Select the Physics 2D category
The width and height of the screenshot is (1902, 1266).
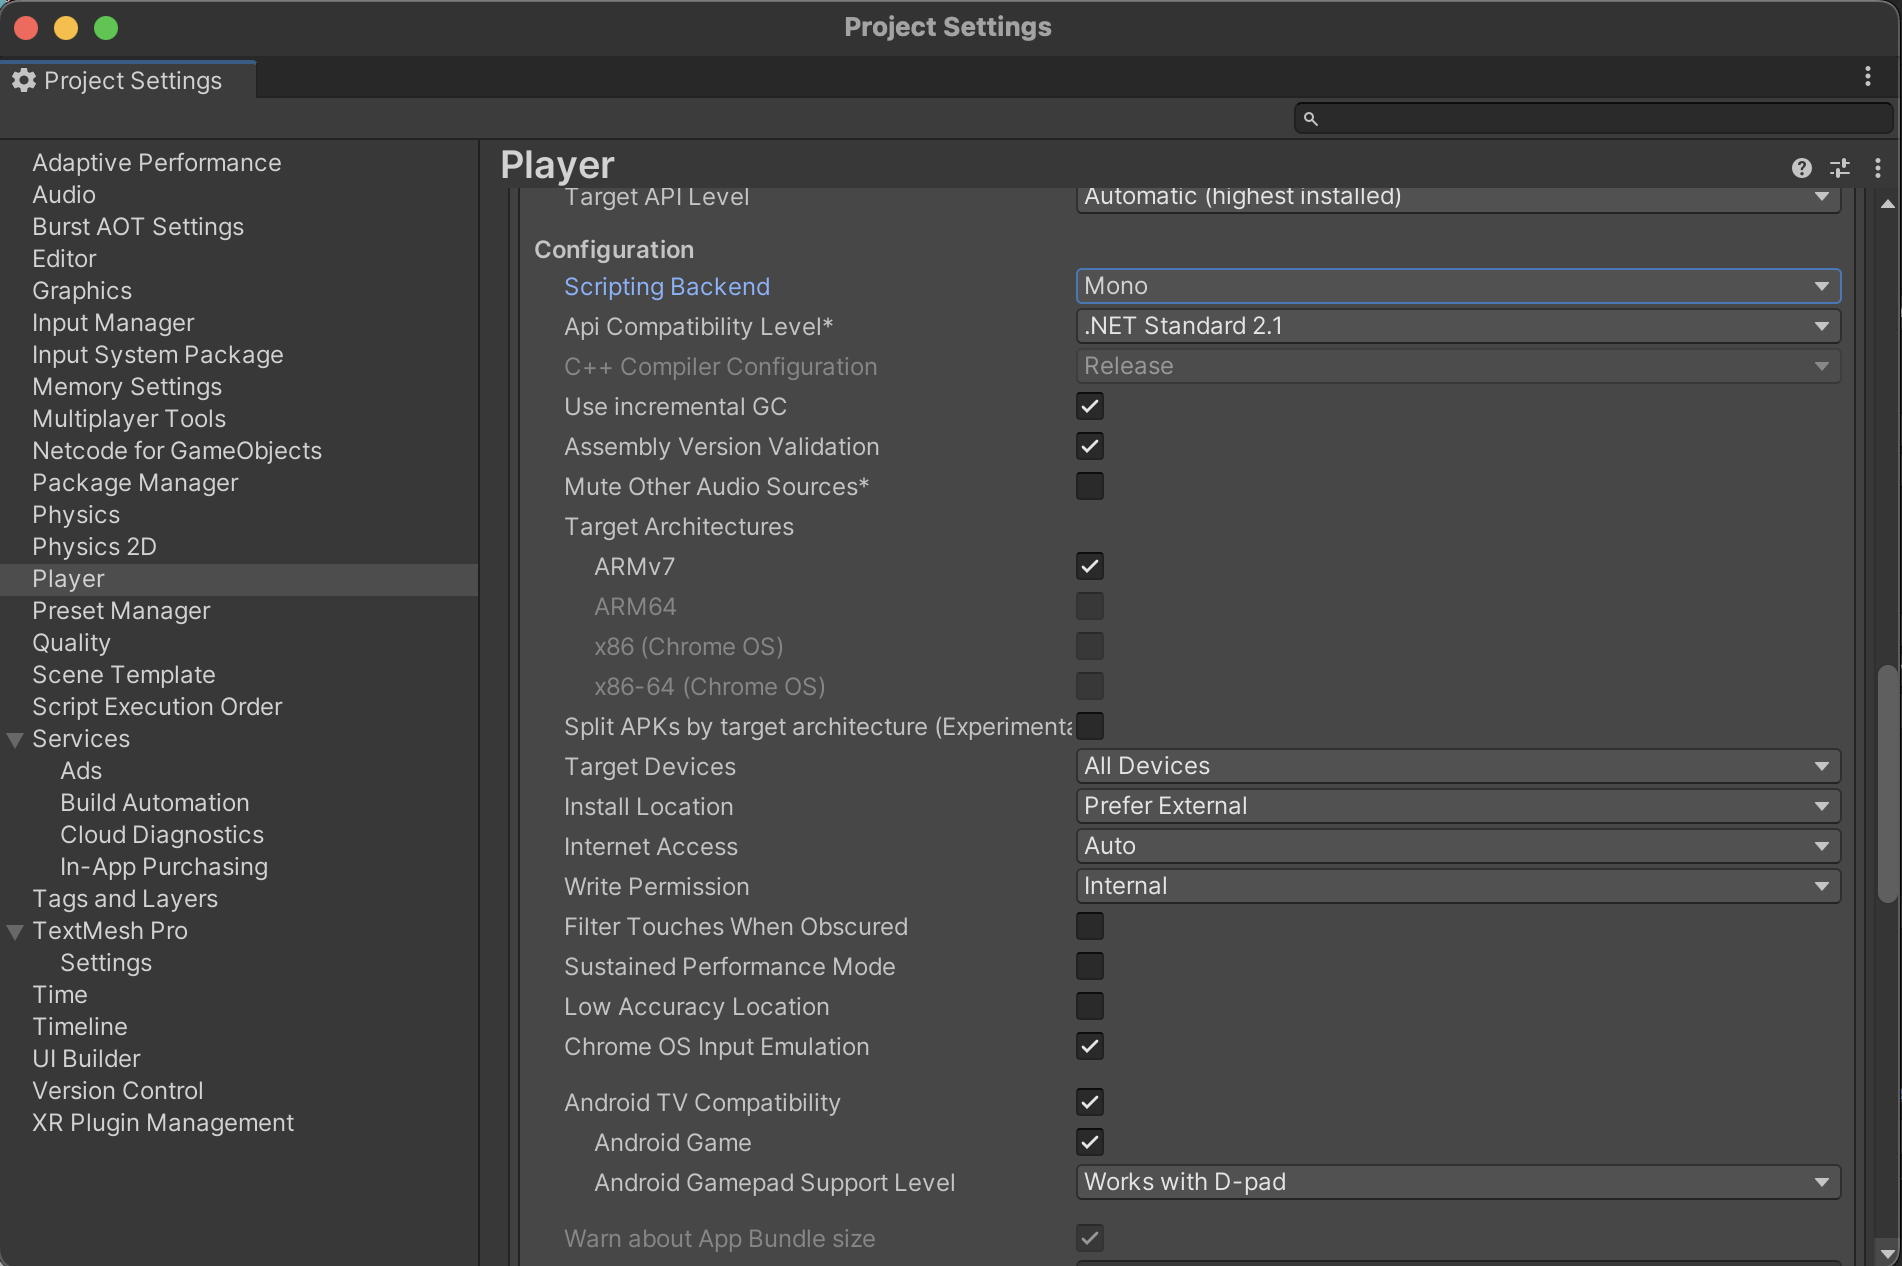pos(94,547)
